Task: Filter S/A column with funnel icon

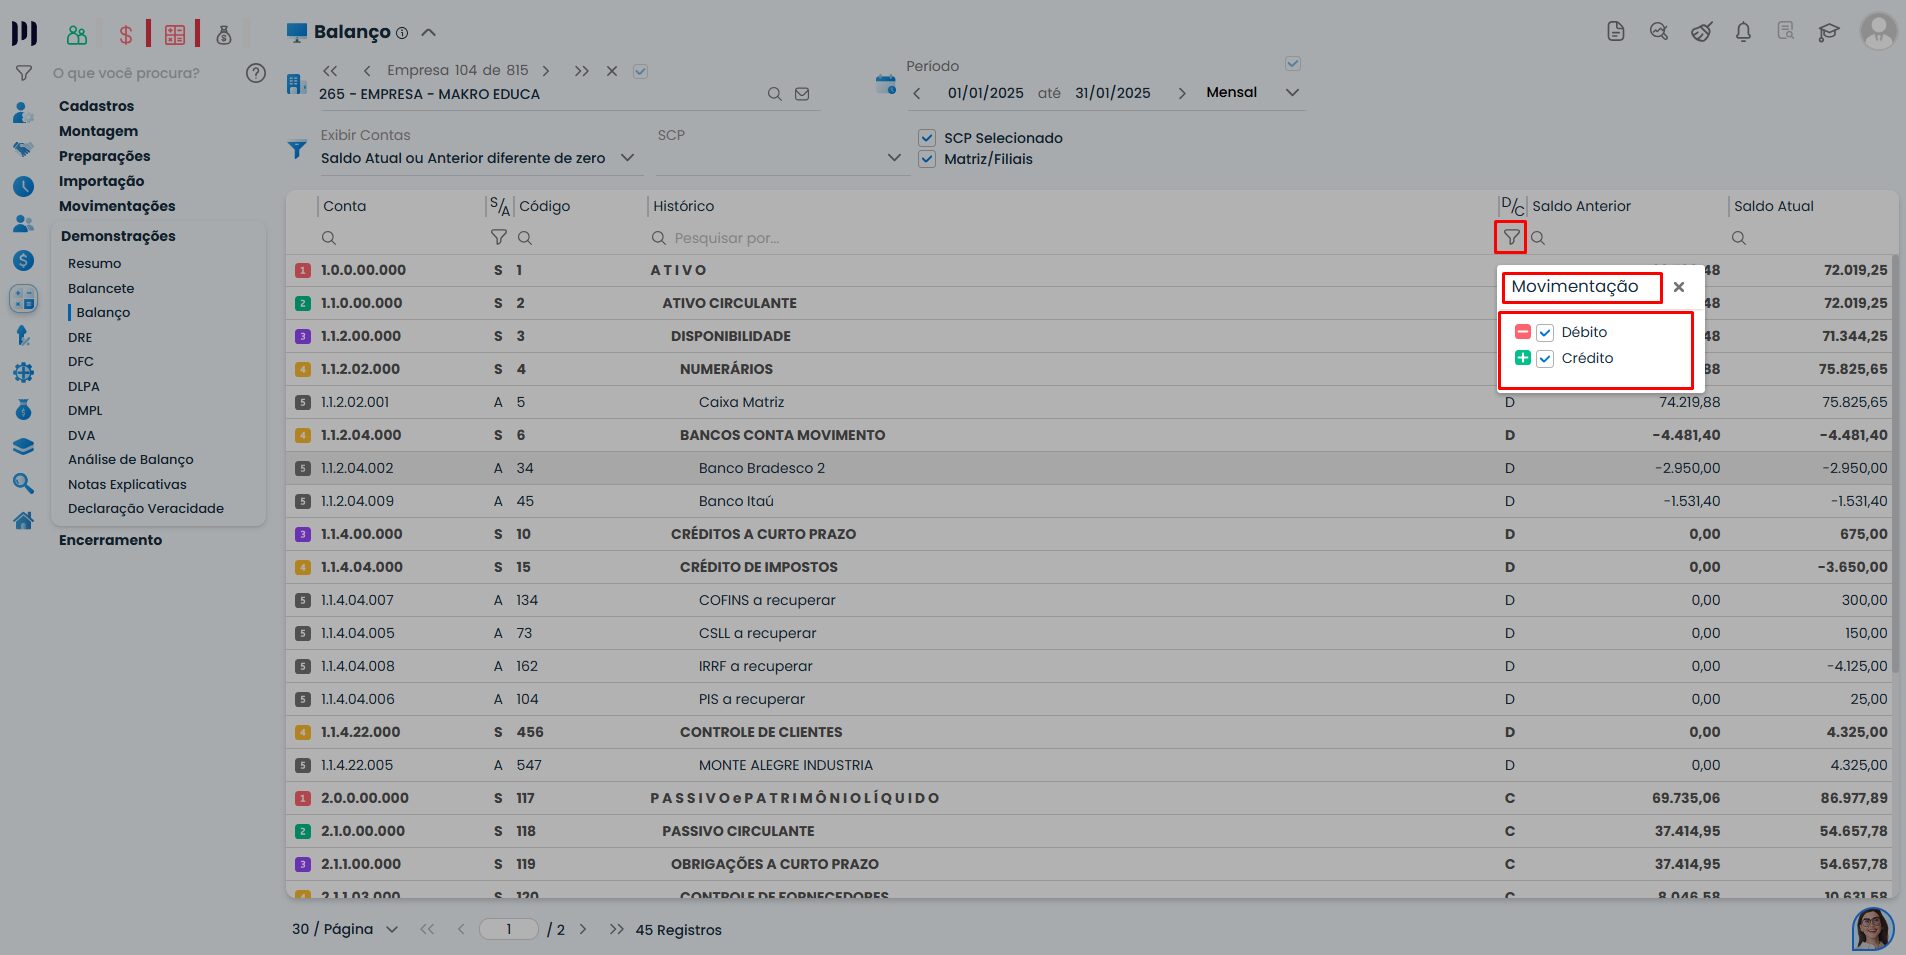Action: coord(498,238)
